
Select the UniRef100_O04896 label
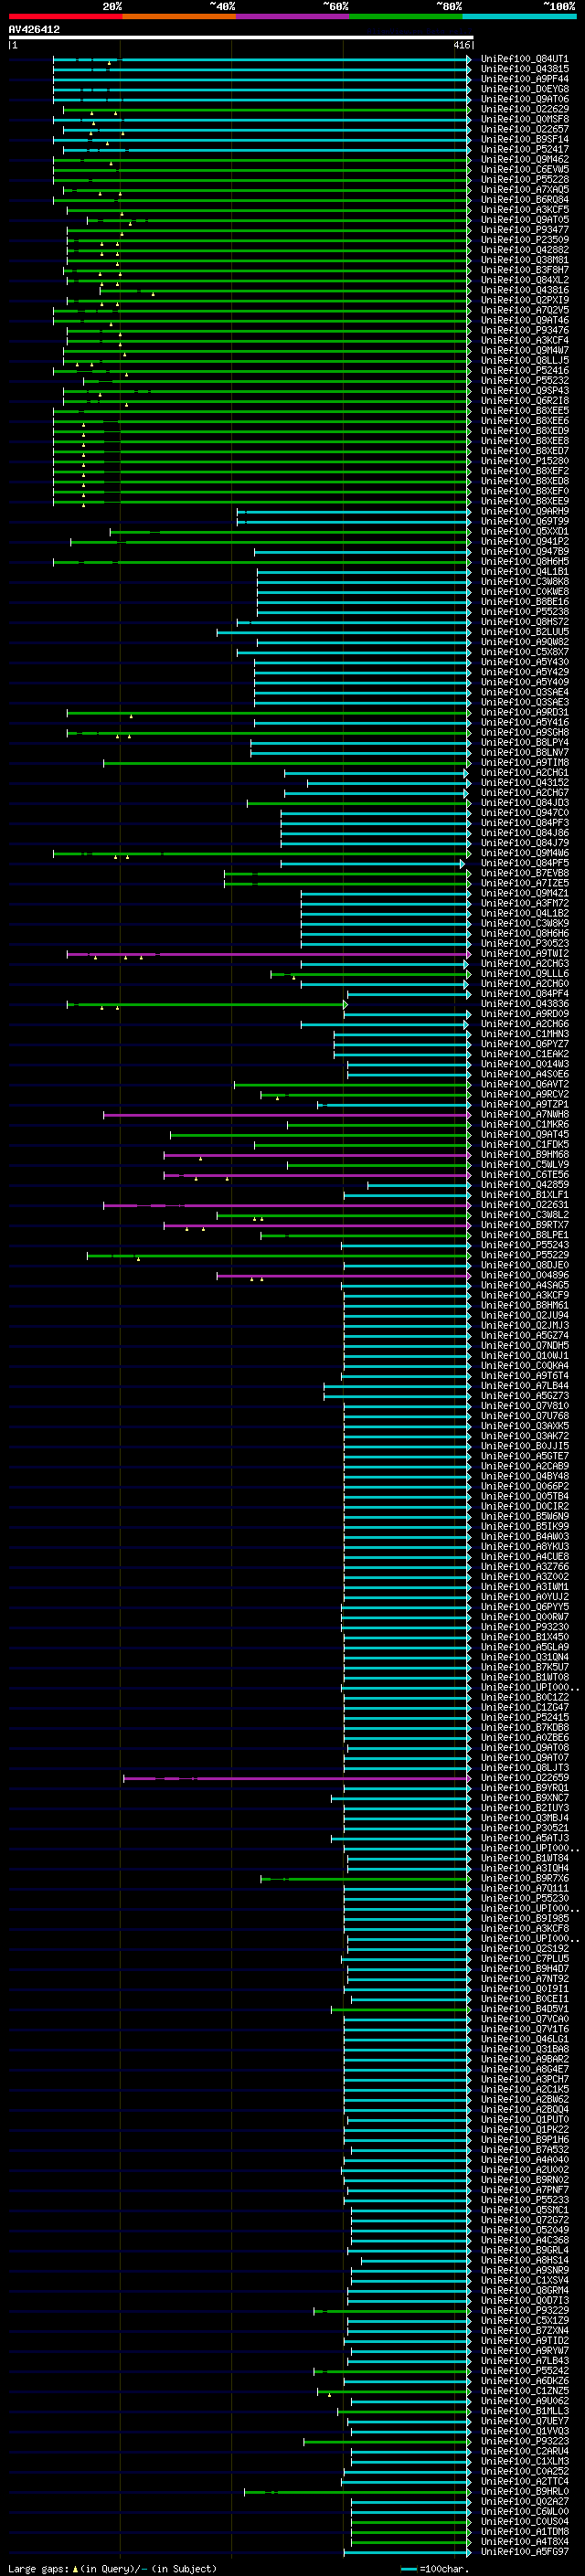point(524,1276)
